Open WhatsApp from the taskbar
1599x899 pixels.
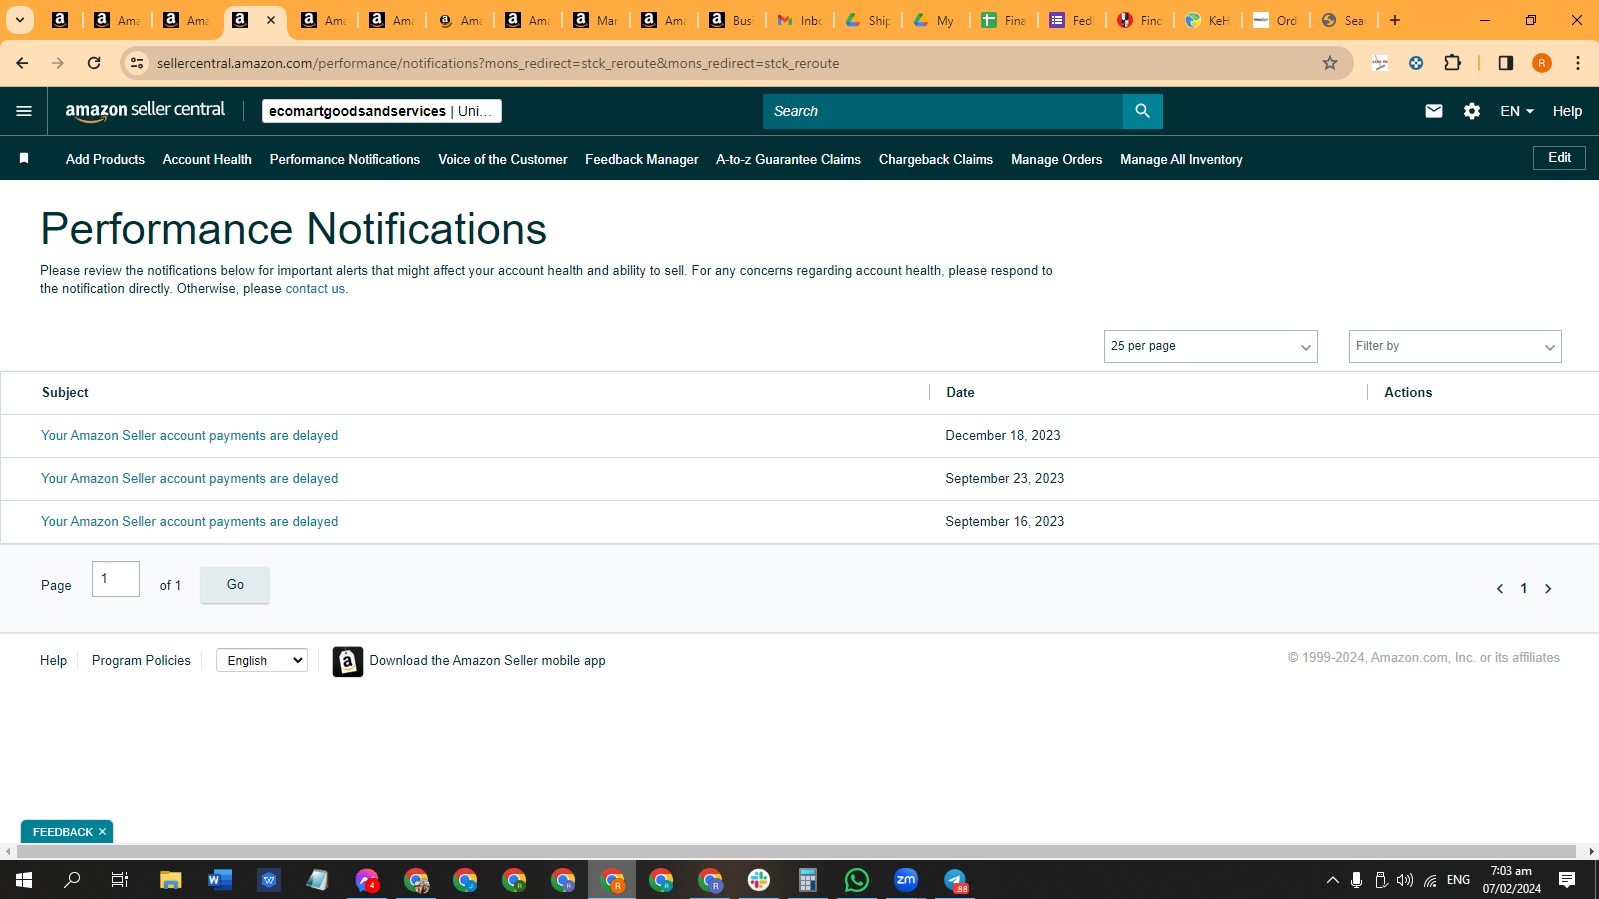pos(857,880)
